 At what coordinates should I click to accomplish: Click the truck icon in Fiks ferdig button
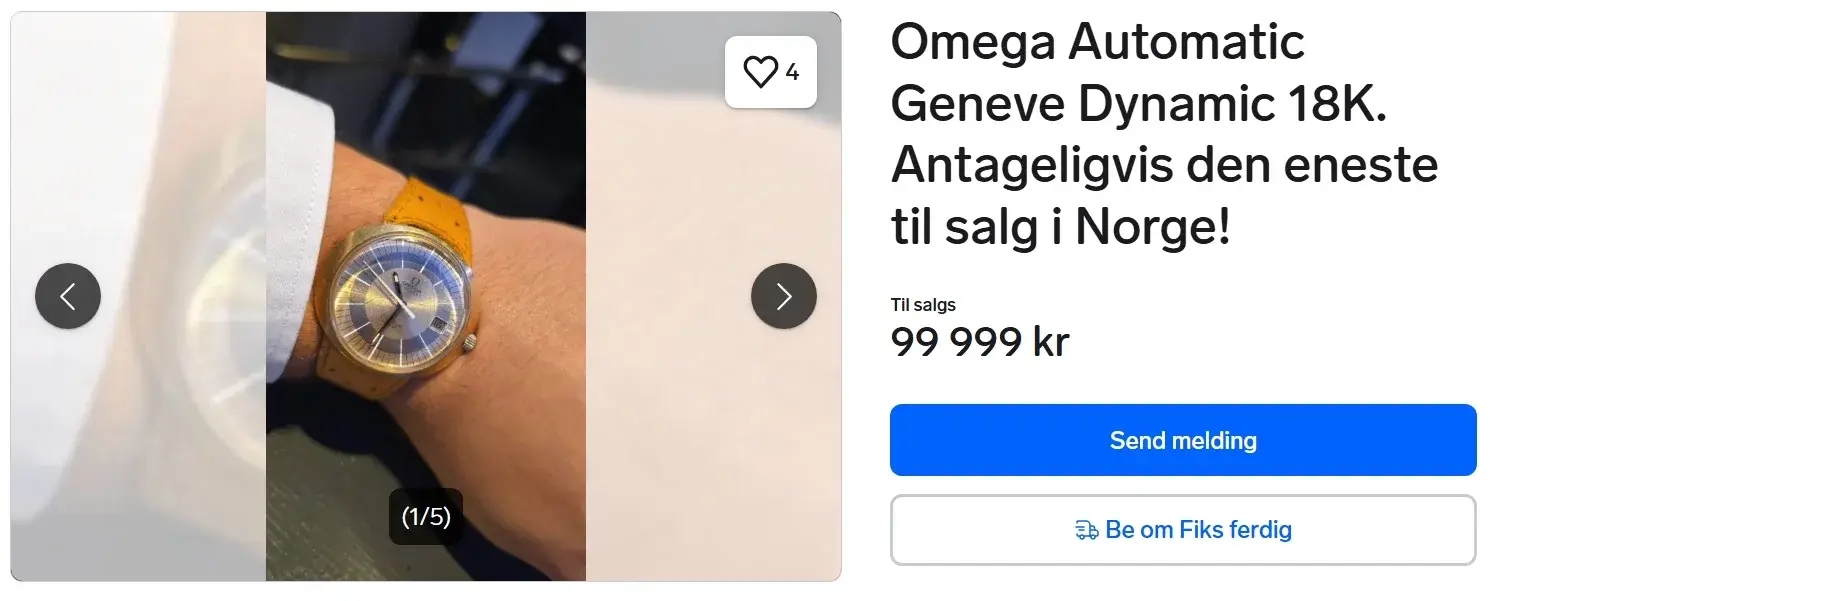pos(1086,530)
